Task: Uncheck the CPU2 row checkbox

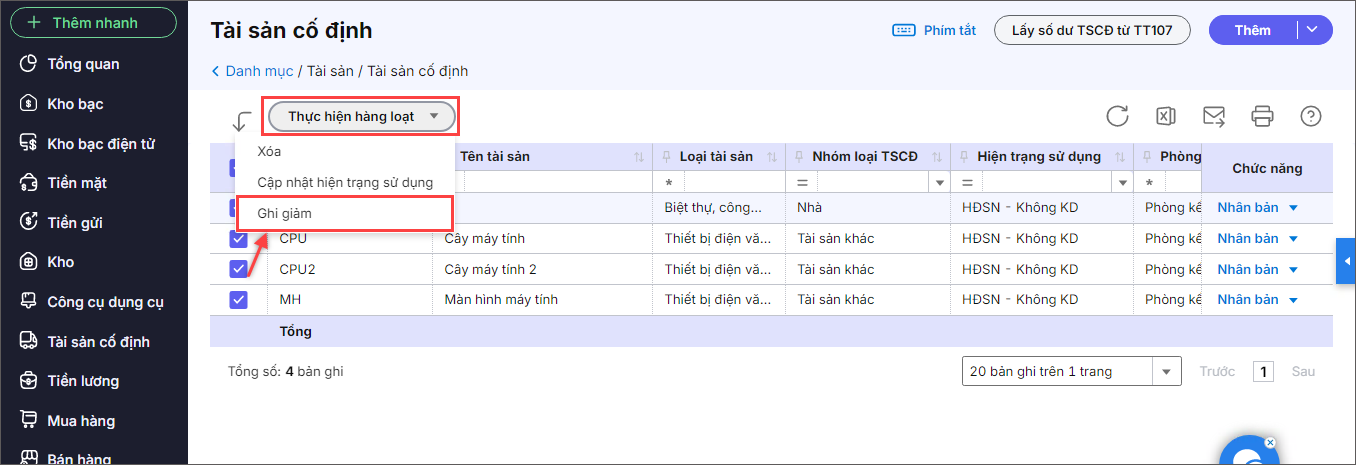Action: 239,269
